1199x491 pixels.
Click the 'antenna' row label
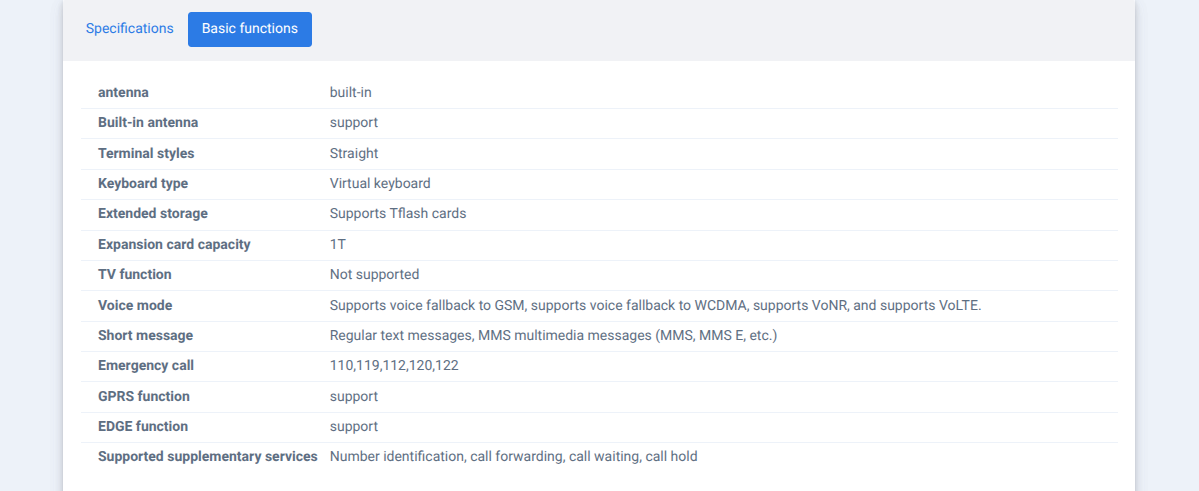(x=123, y=93)
